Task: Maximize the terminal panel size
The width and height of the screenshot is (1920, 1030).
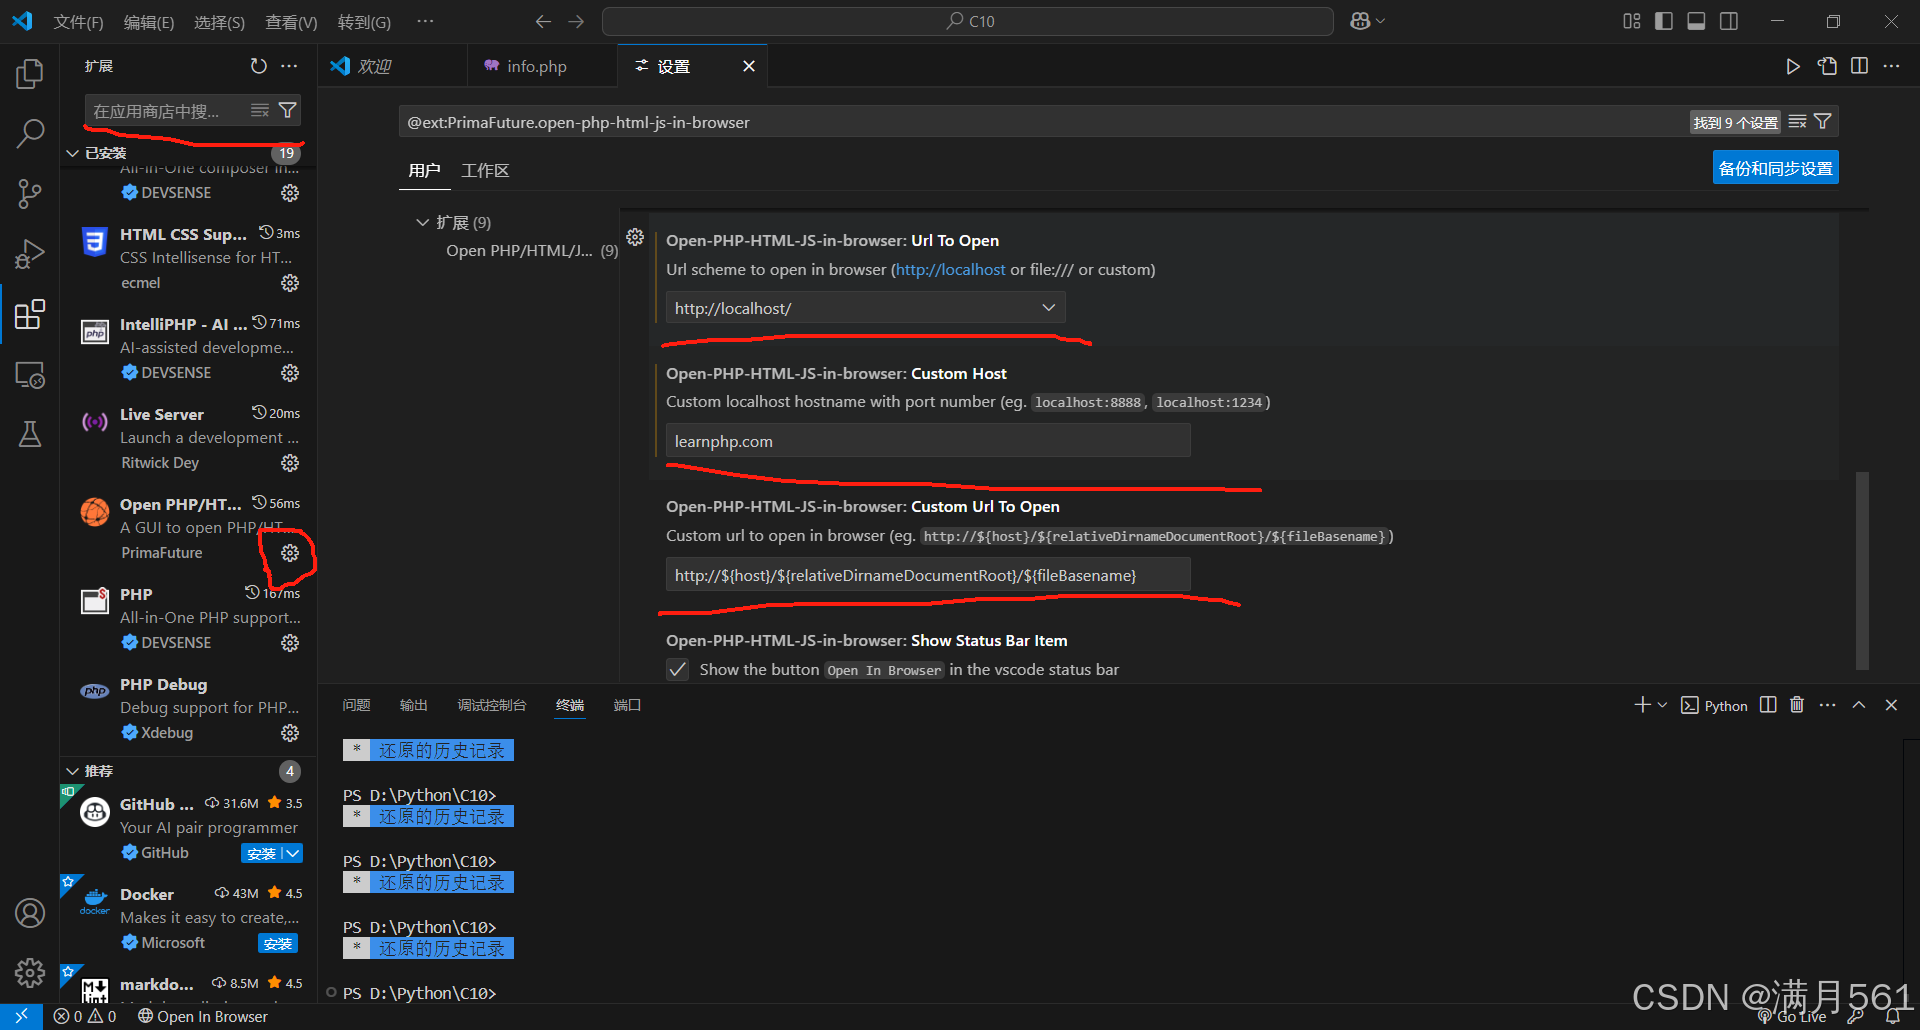Action: point(1859,705)
